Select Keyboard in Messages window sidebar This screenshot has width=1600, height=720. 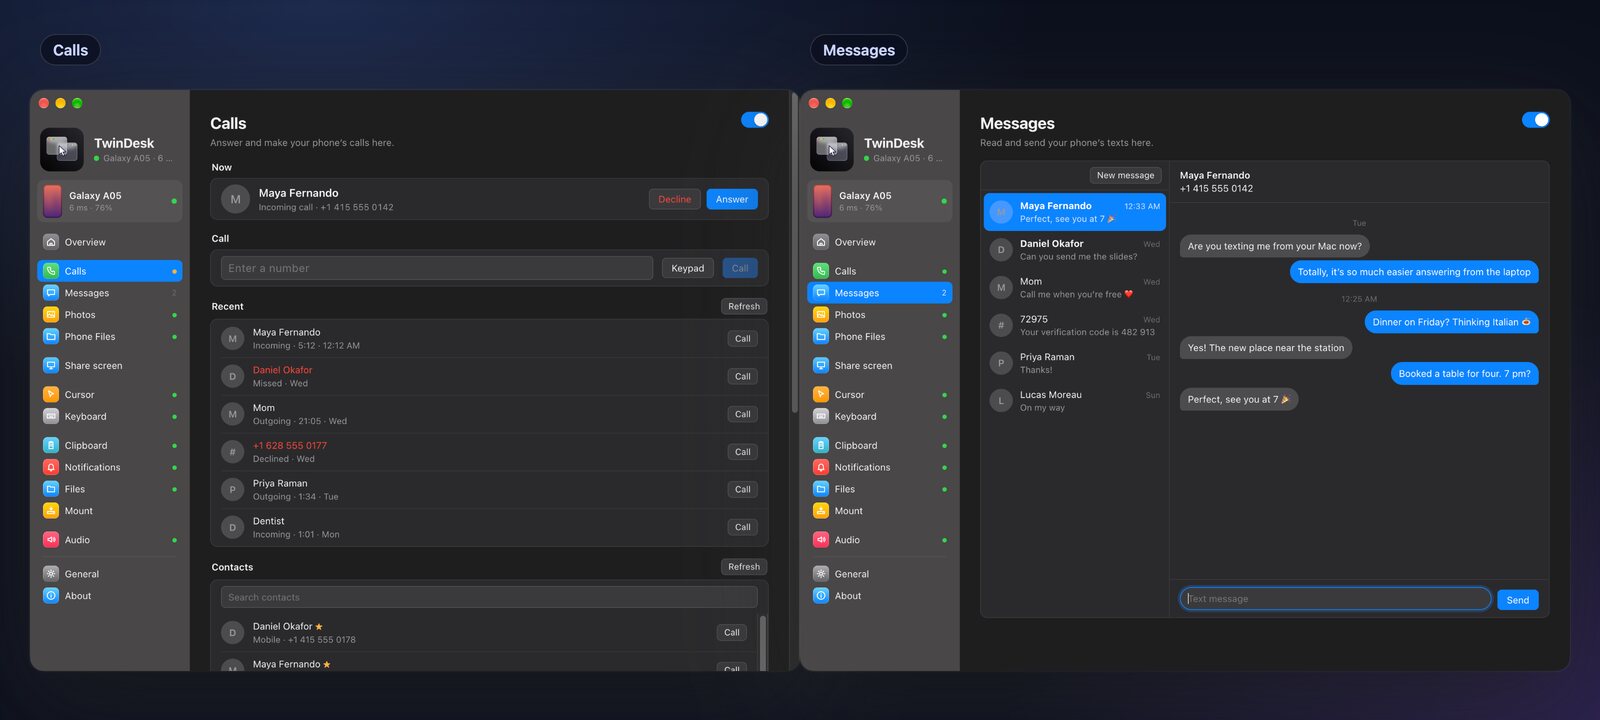(880, 417)
